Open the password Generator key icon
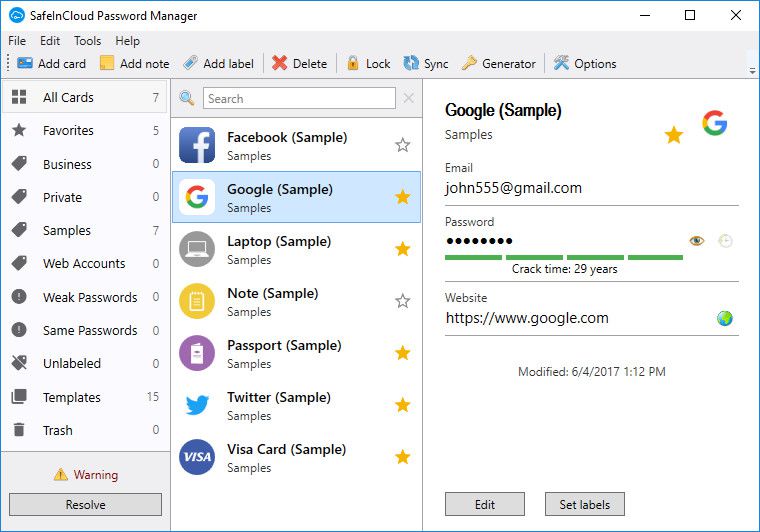 coord(469,63)
